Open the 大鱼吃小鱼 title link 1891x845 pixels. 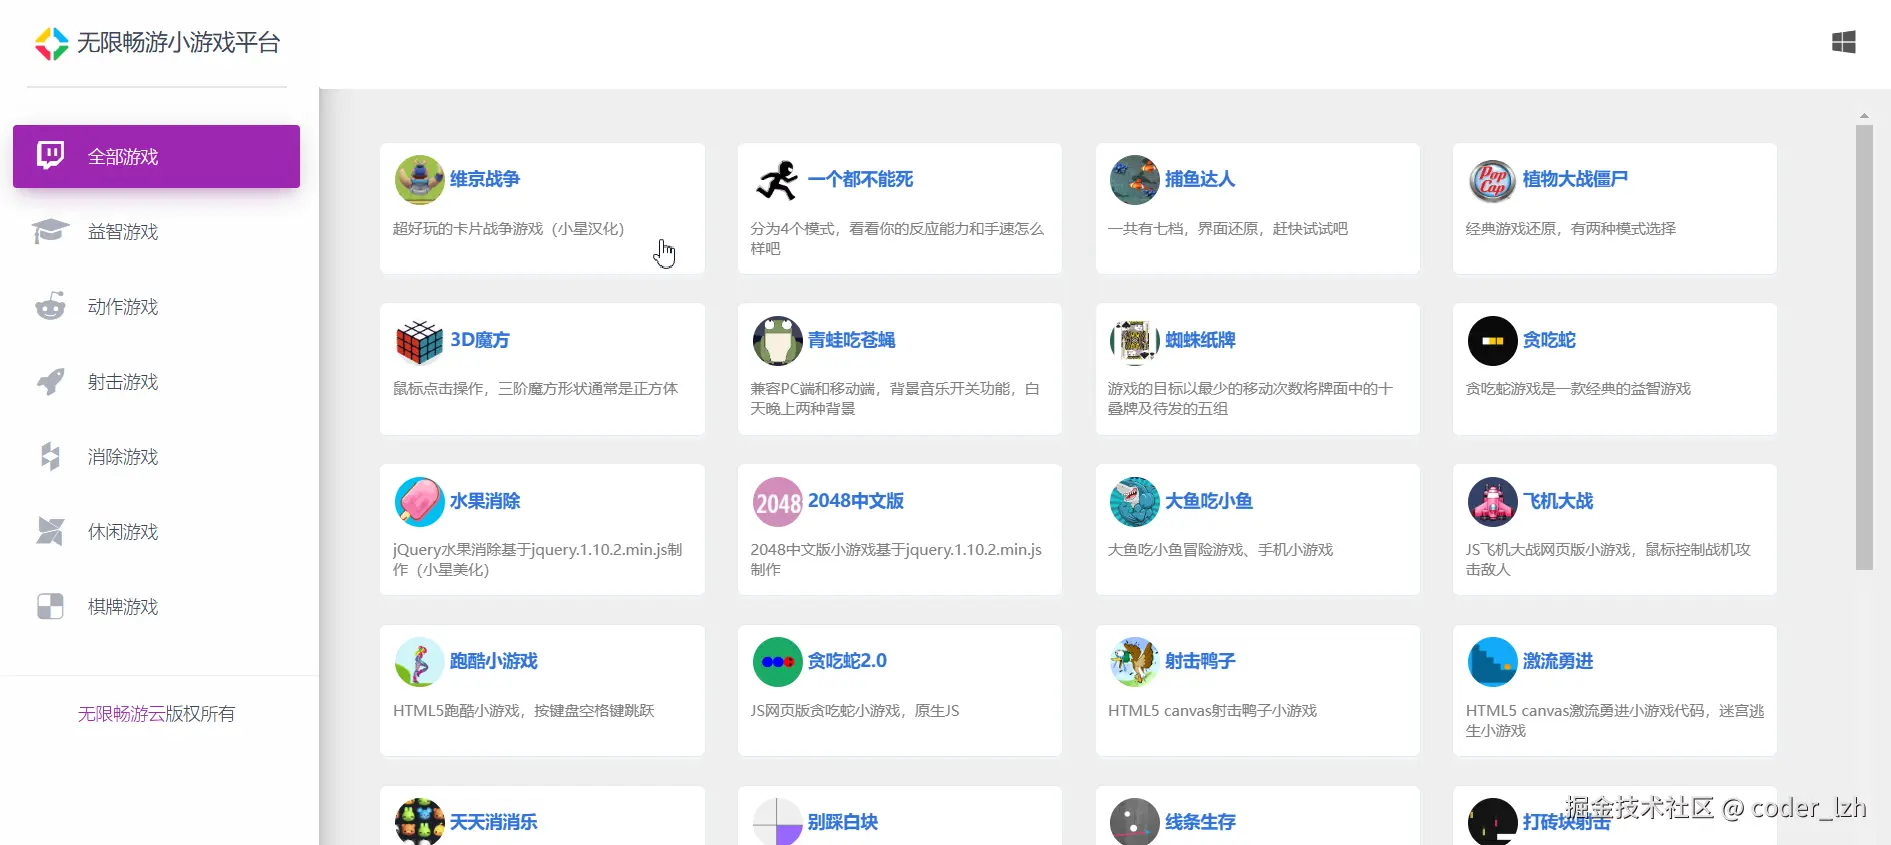1209,501
